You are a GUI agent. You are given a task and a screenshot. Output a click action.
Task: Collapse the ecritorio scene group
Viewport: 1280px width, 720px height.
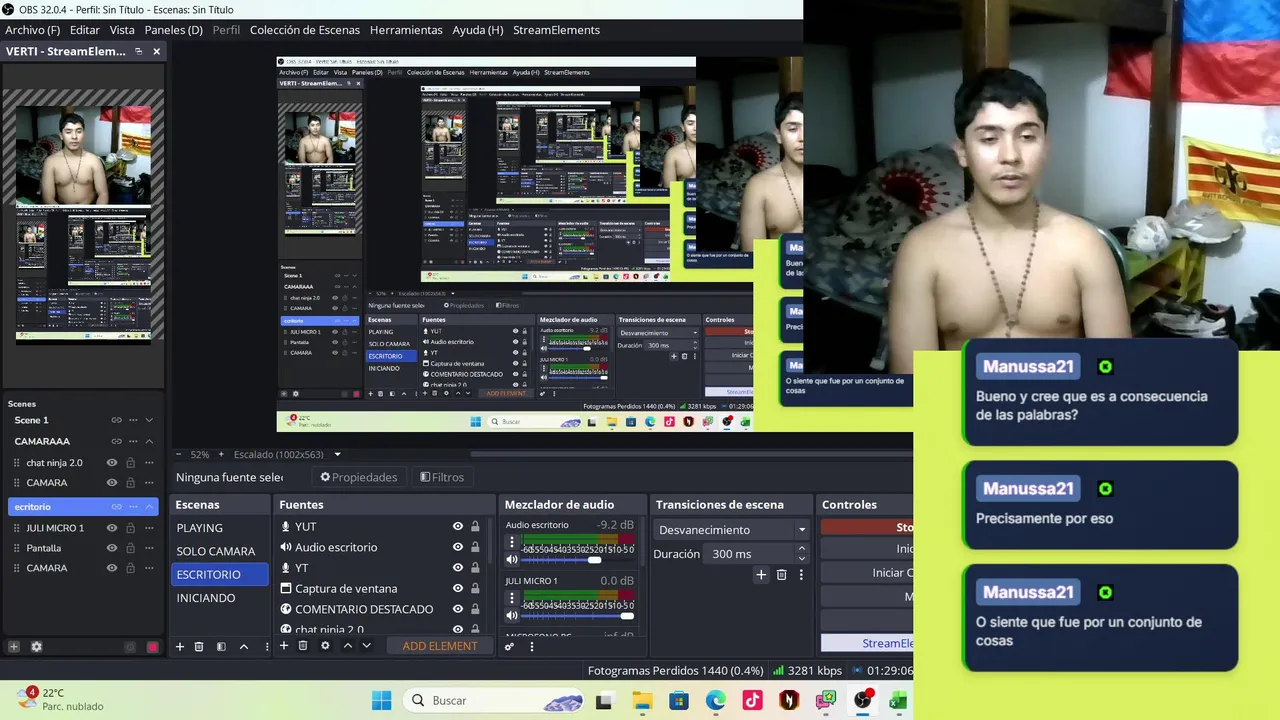(149, 507)
